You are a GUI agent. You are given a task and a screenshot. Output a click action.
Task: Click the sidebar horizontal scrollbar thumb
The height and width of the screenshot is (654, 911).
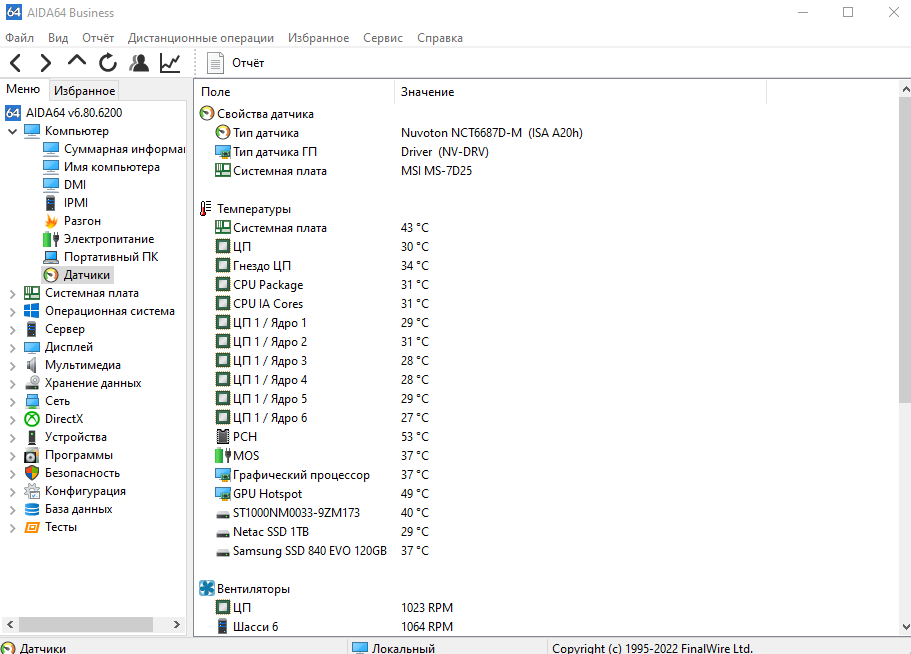[x=86, y=624]
